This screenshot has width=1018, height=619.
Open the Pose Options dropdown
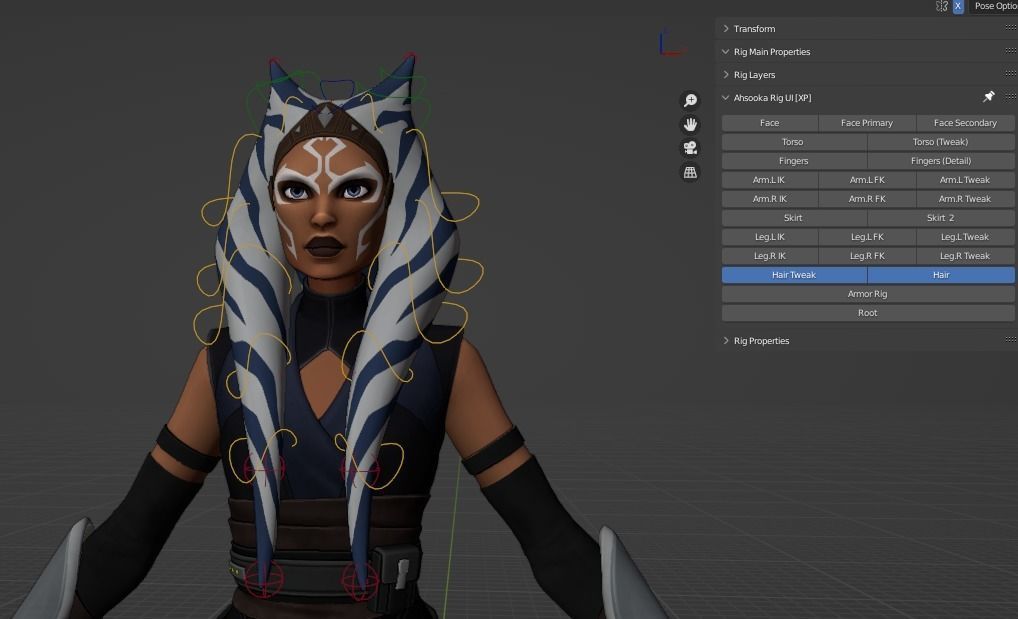pyautogui.click(x=994, y=6)
